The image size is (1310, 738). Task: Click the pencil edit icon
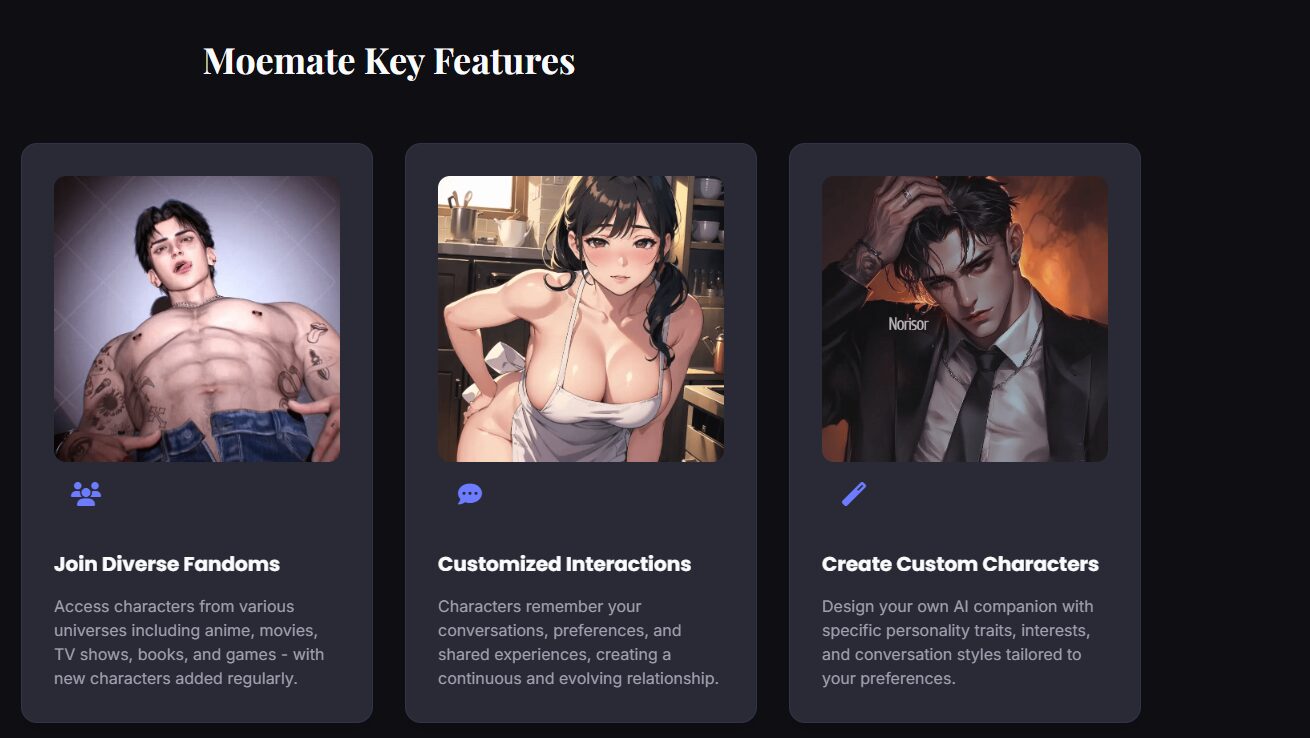pos(854,494)
